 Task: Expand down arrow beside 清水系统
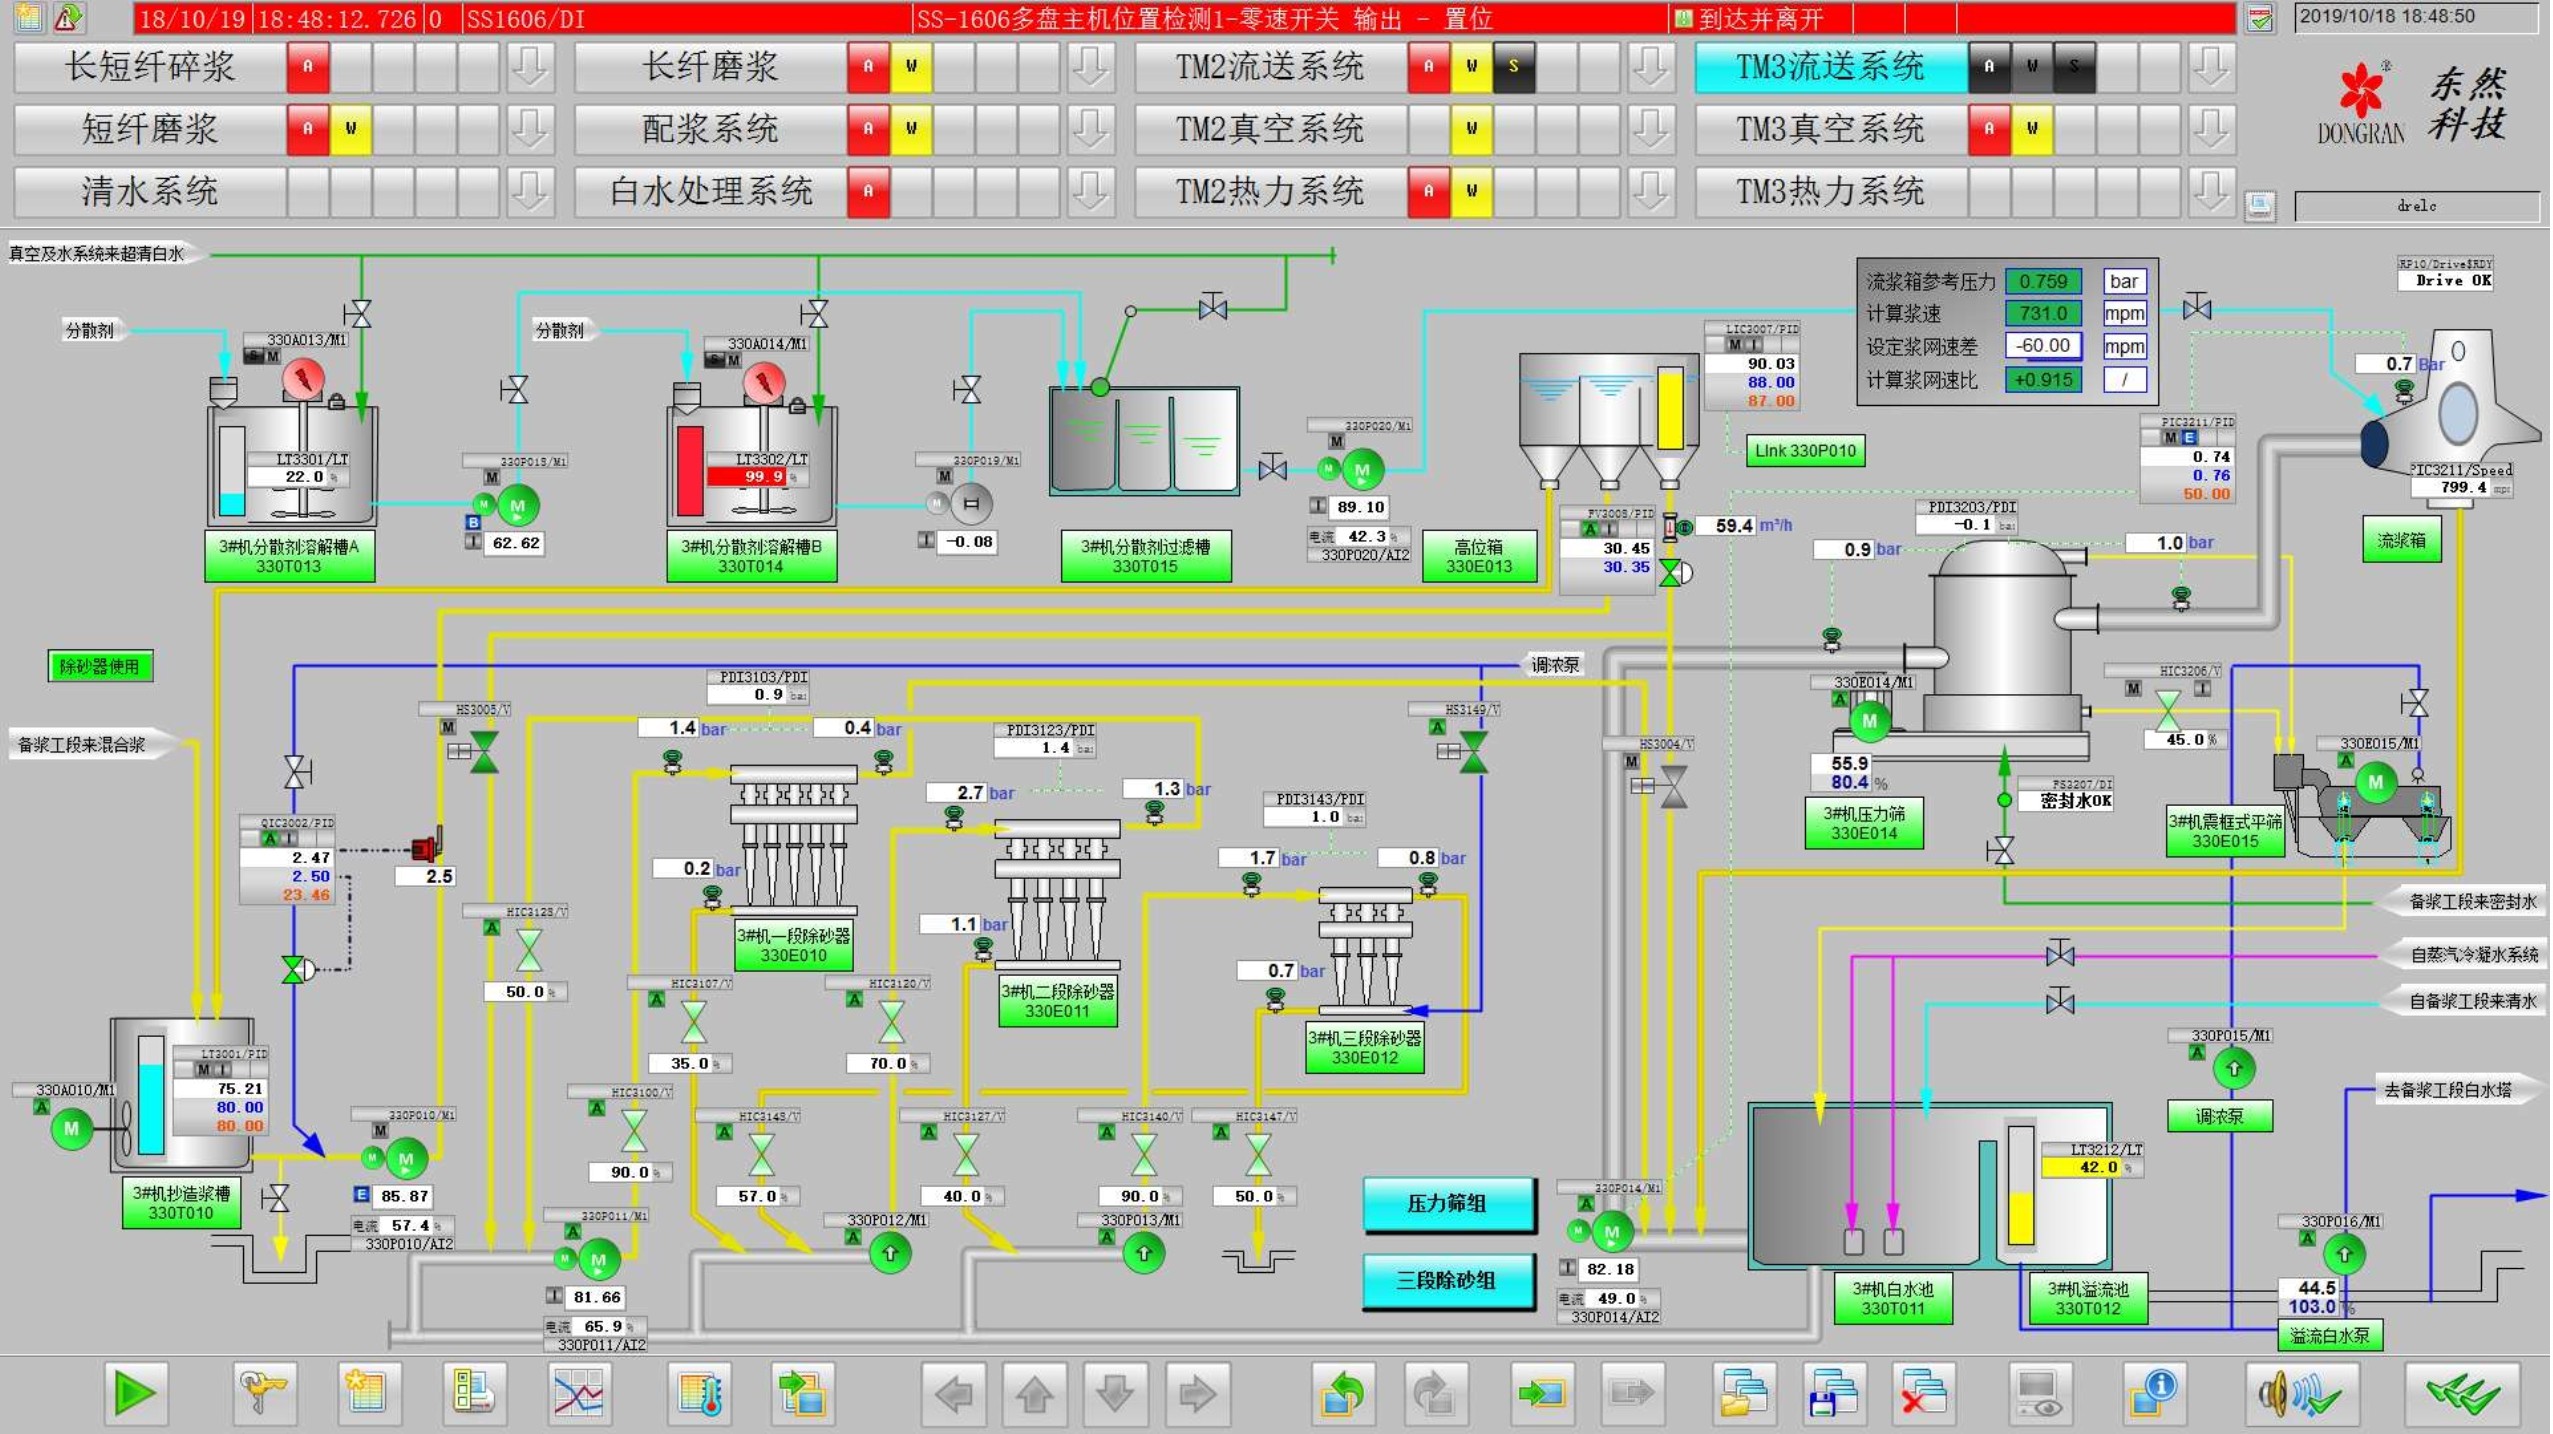[x=529, y=191]
